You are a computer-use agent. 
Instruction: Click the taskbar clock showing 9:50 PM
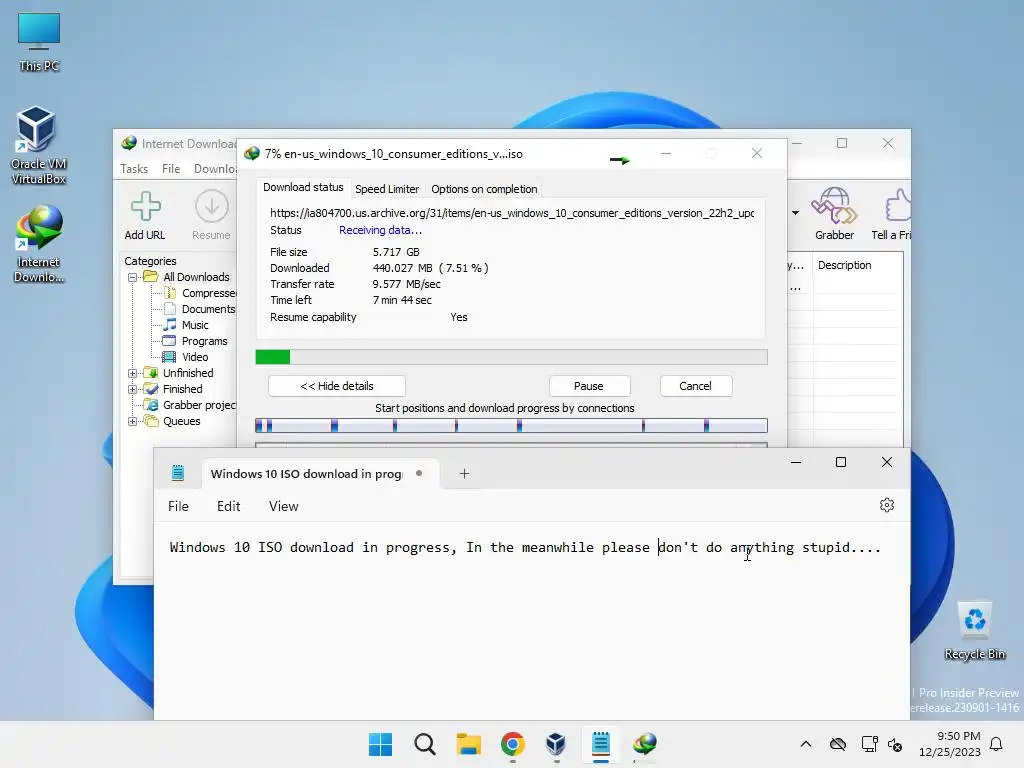coord(950,744)
